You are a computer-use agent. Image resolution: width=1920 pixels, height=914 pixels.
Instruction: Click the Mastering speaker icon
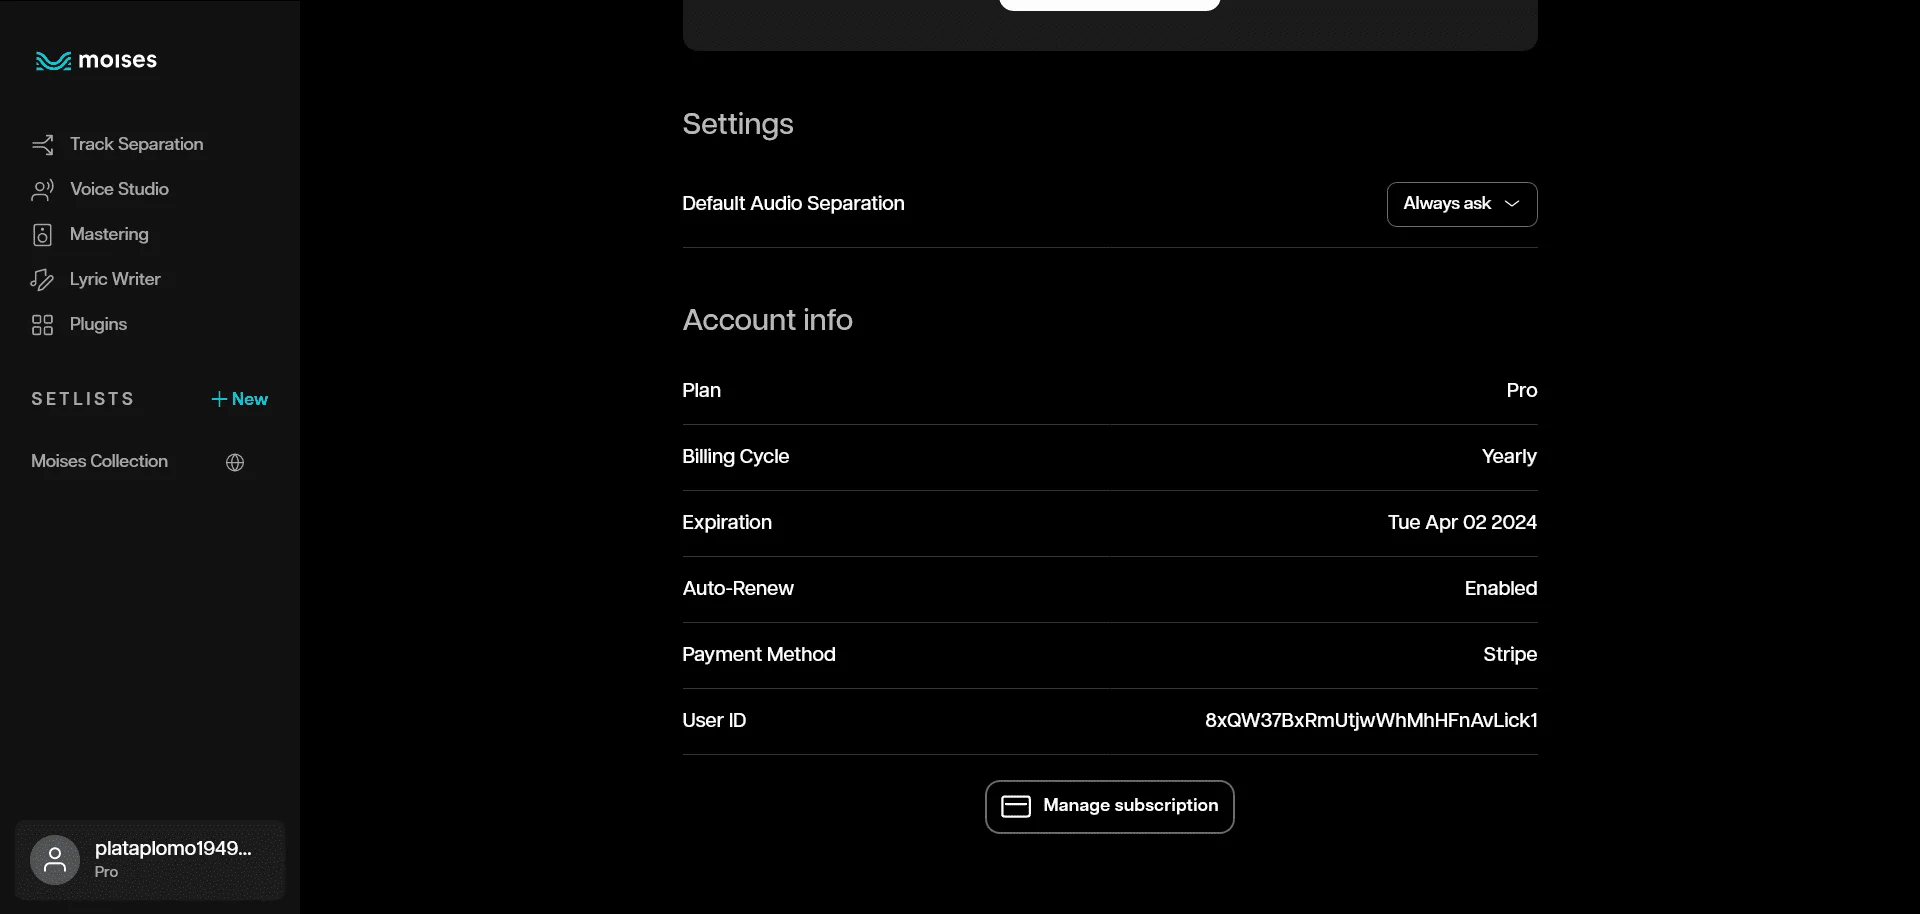(x=42, y=235)
